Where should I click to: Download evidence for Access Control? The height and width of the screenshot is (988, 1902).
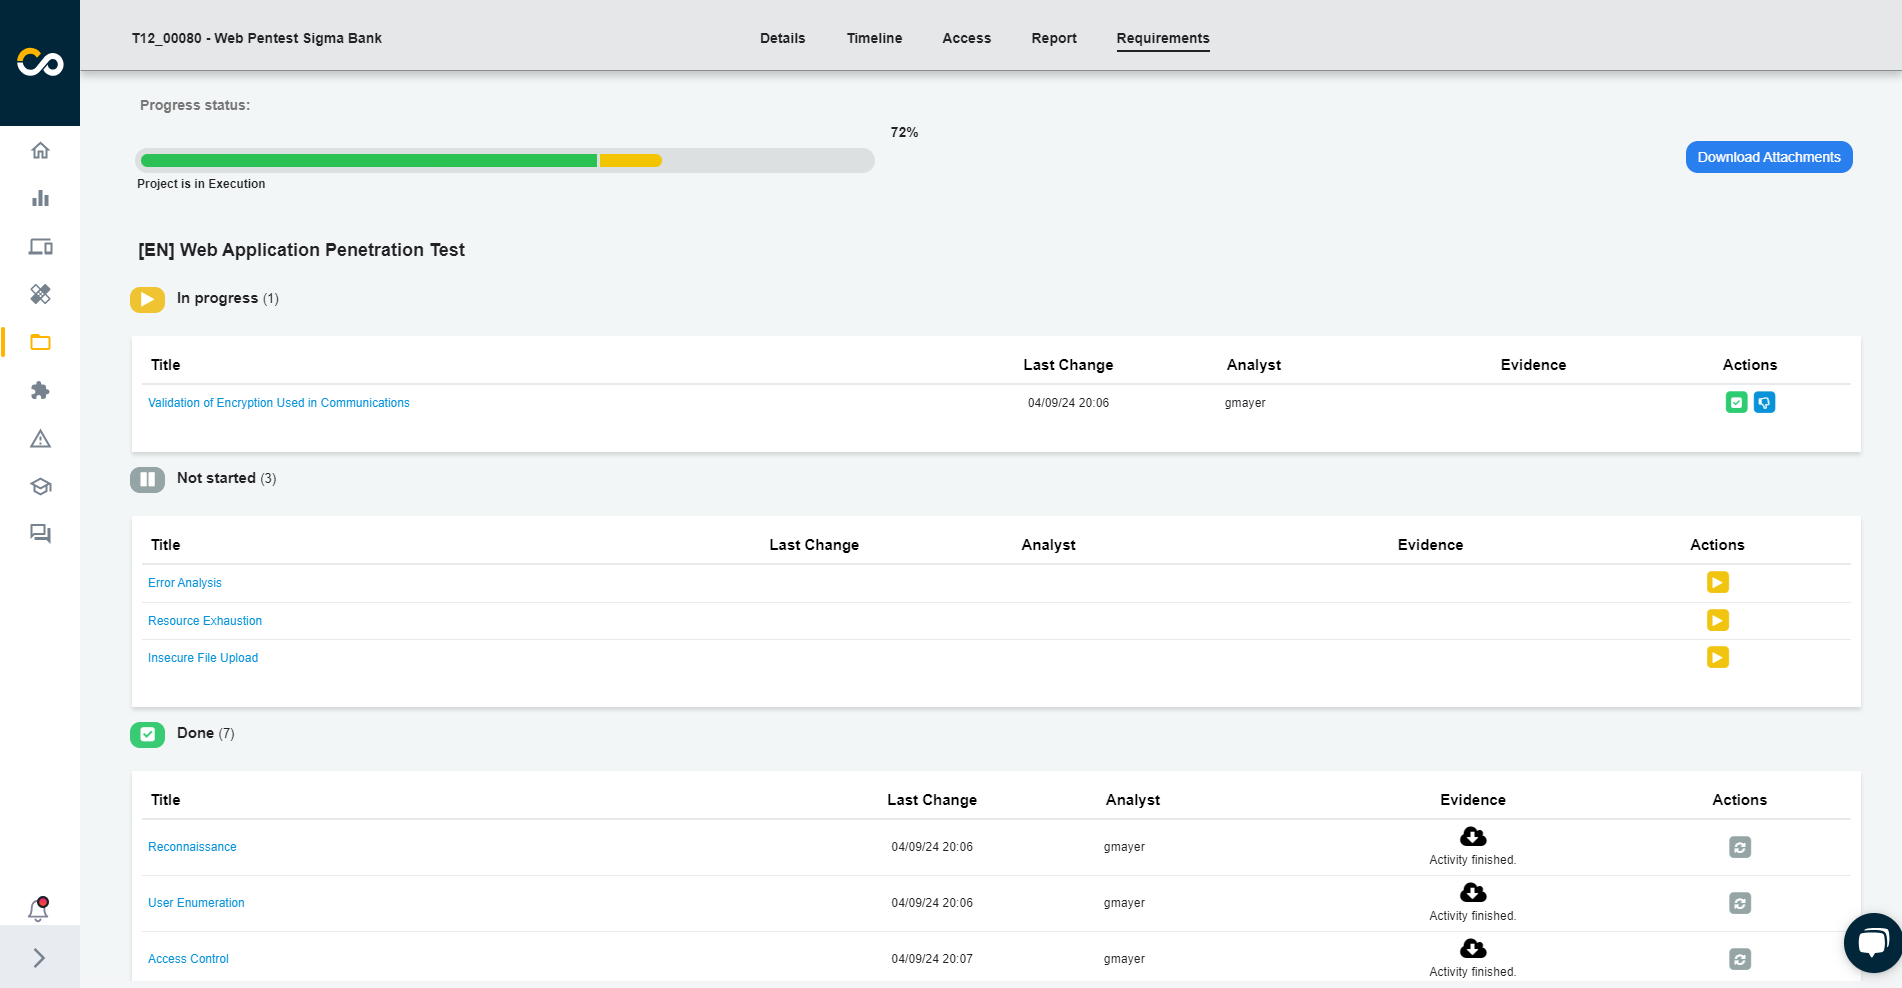[x=1473, y=948]
